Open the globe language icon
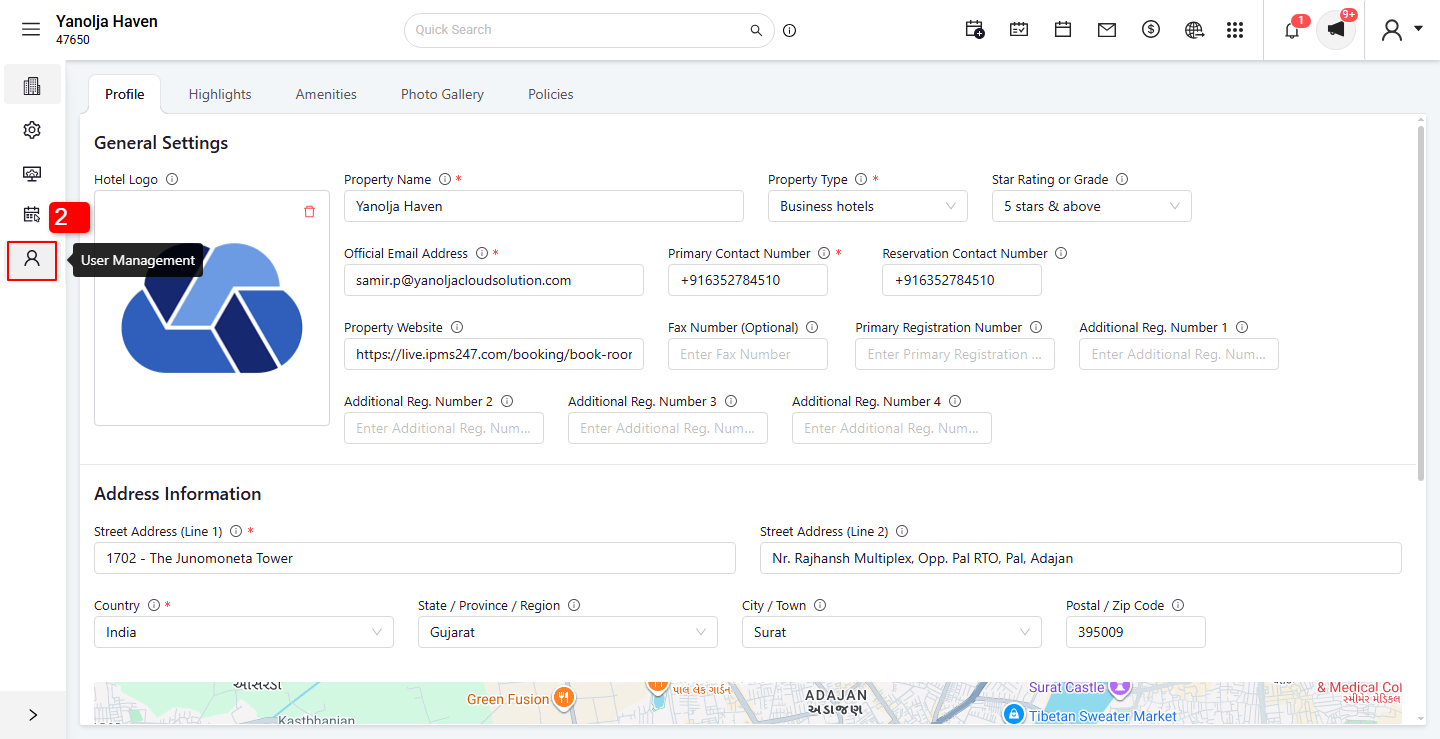The width and height of the screenshot is (1440, 739). point(1194,30)
